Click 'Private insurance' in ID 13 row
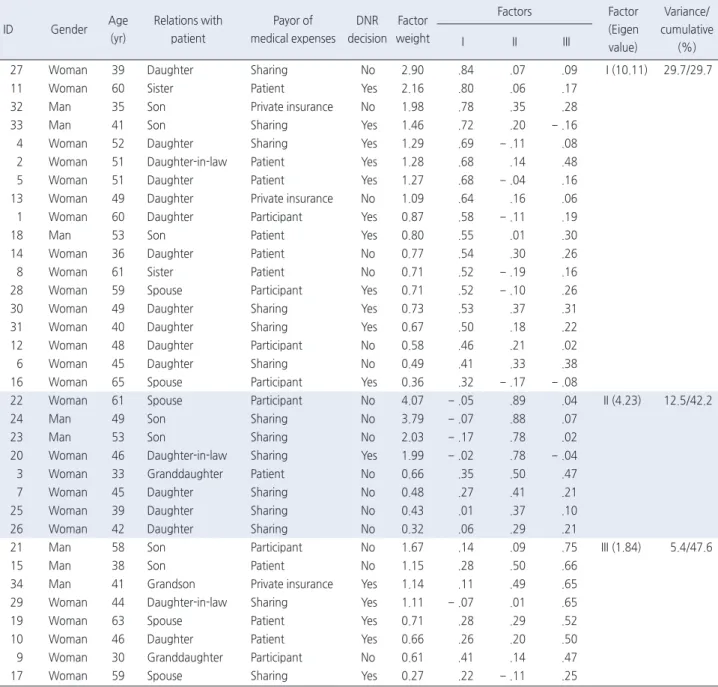Image resolution: width=718 pixels, height=687 pixels. click(x=292, y=199)
